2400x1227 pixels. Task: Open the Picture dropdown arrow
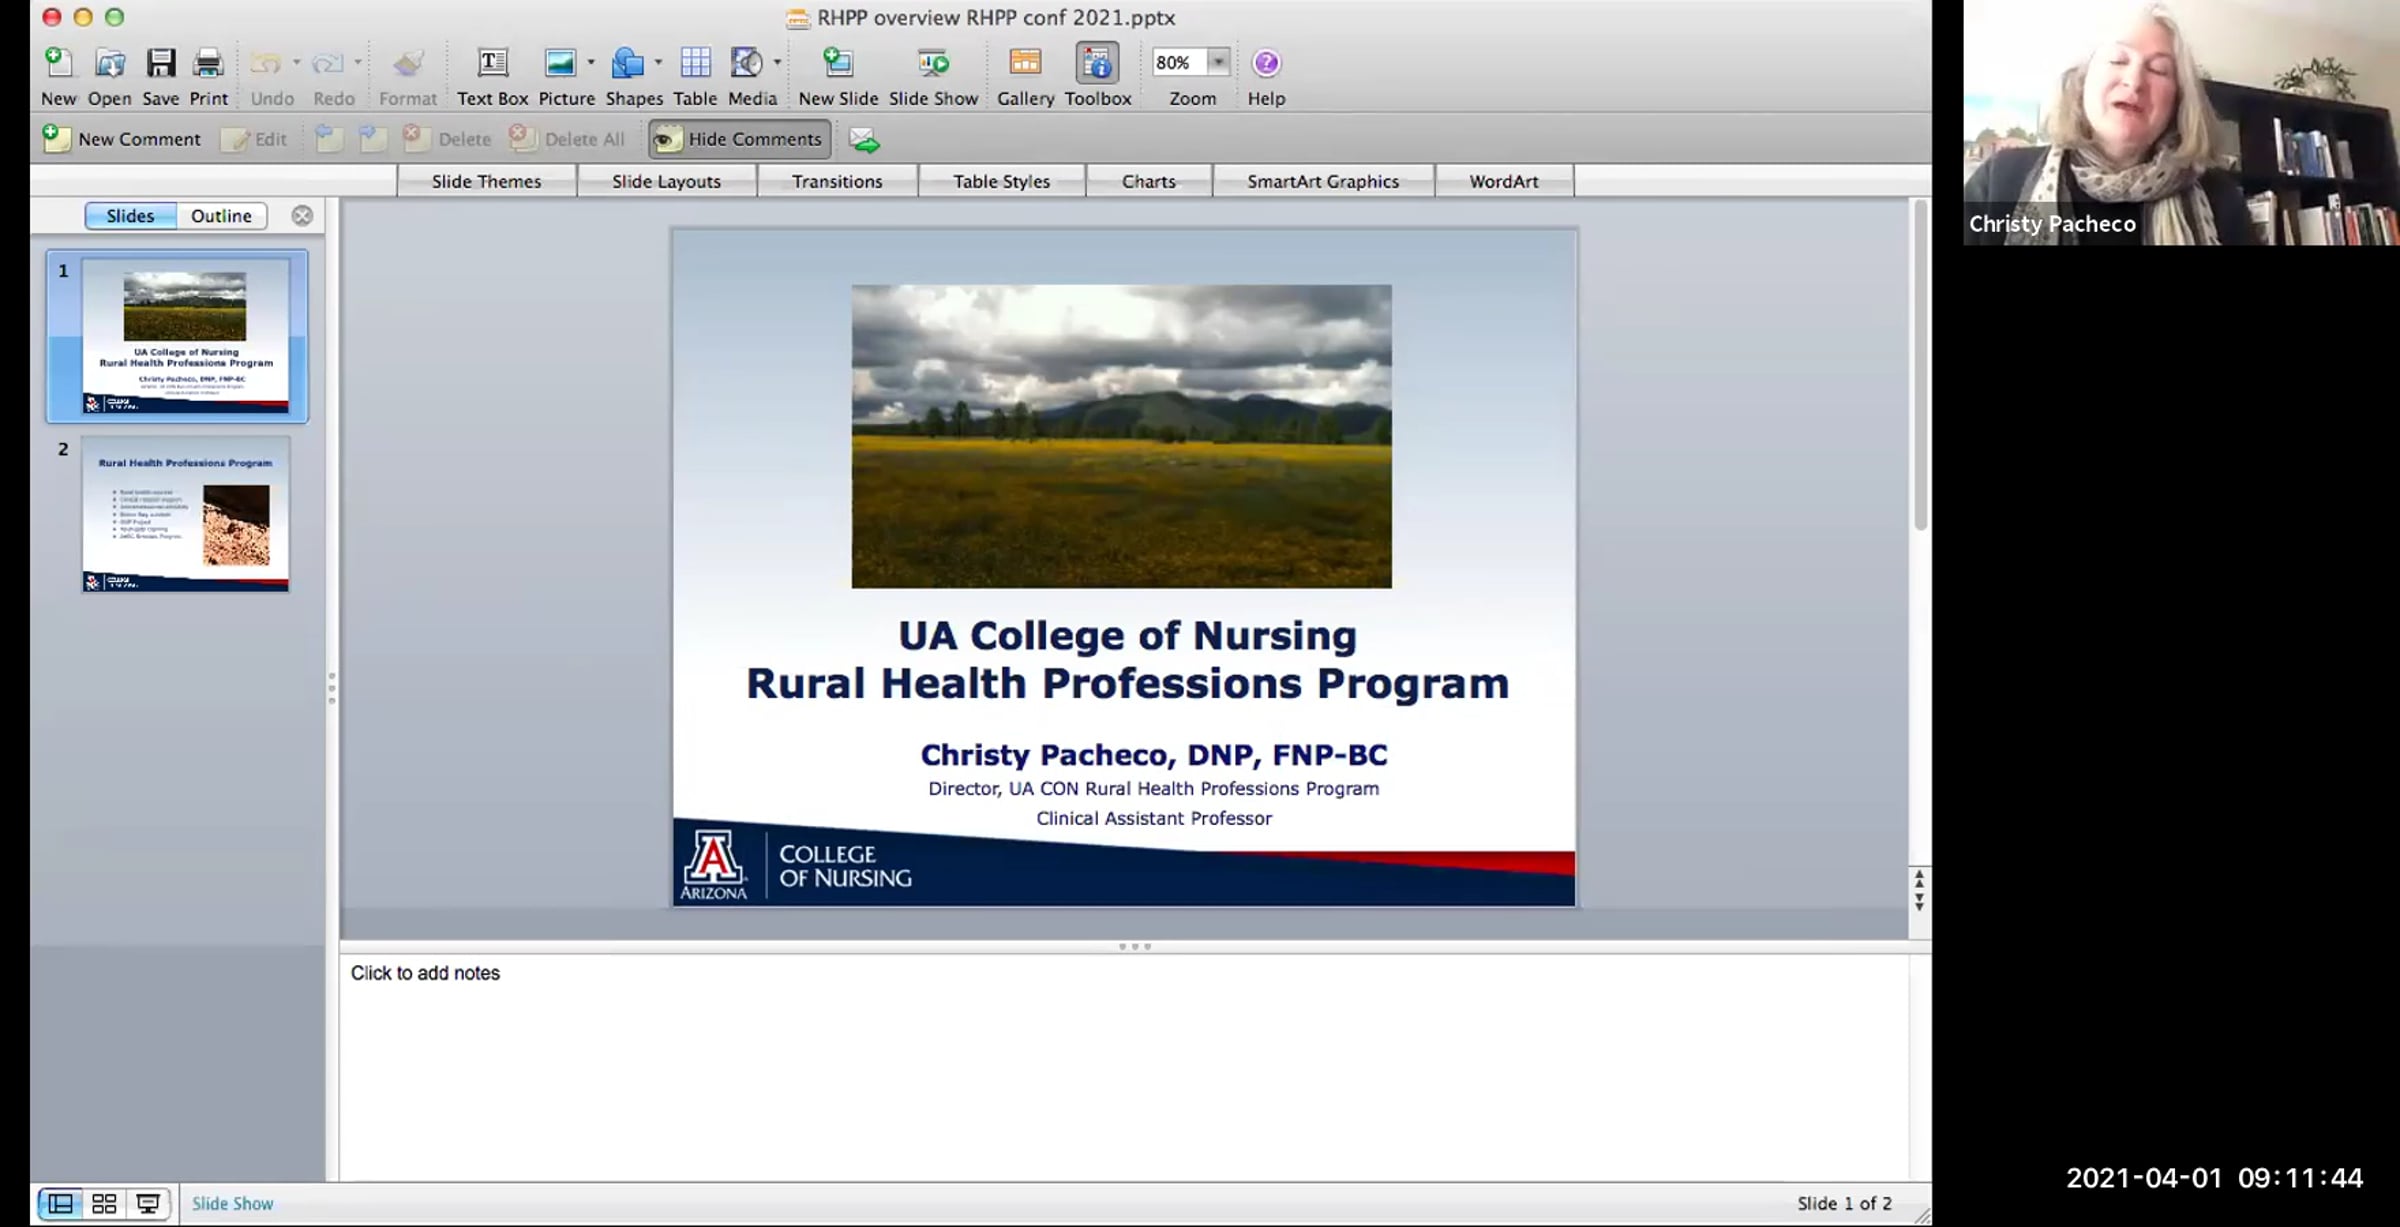(x=591, y=63)
